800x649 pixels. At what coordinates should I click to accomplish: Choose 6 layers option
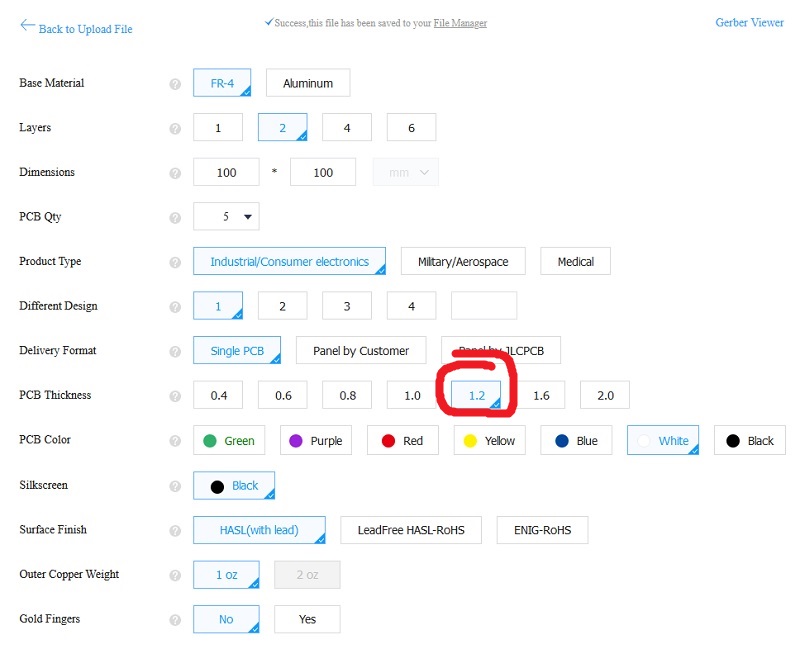411,128
